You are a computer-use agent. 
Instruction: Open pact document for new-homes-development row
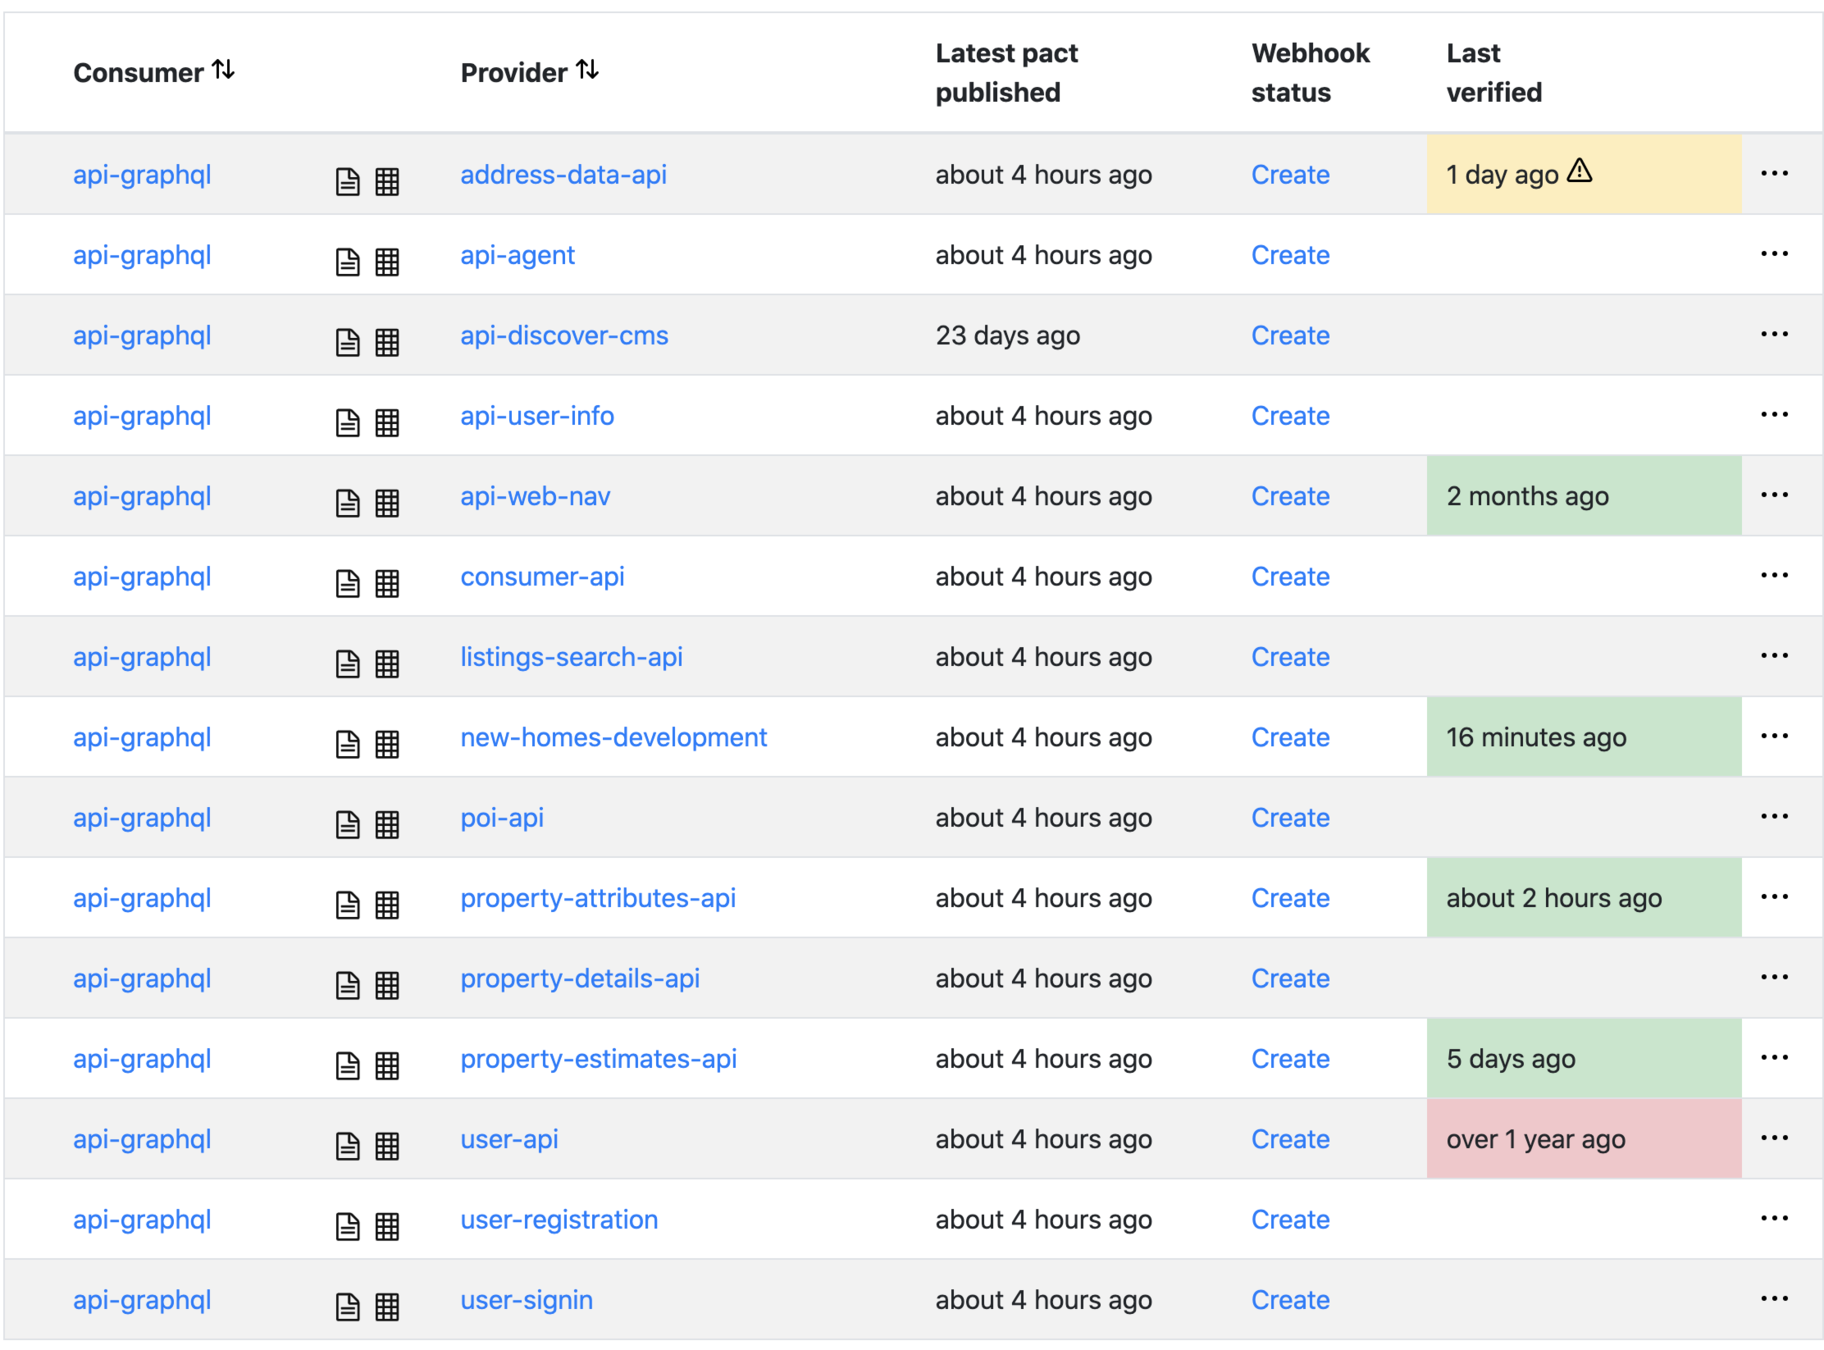click(347, 744)
